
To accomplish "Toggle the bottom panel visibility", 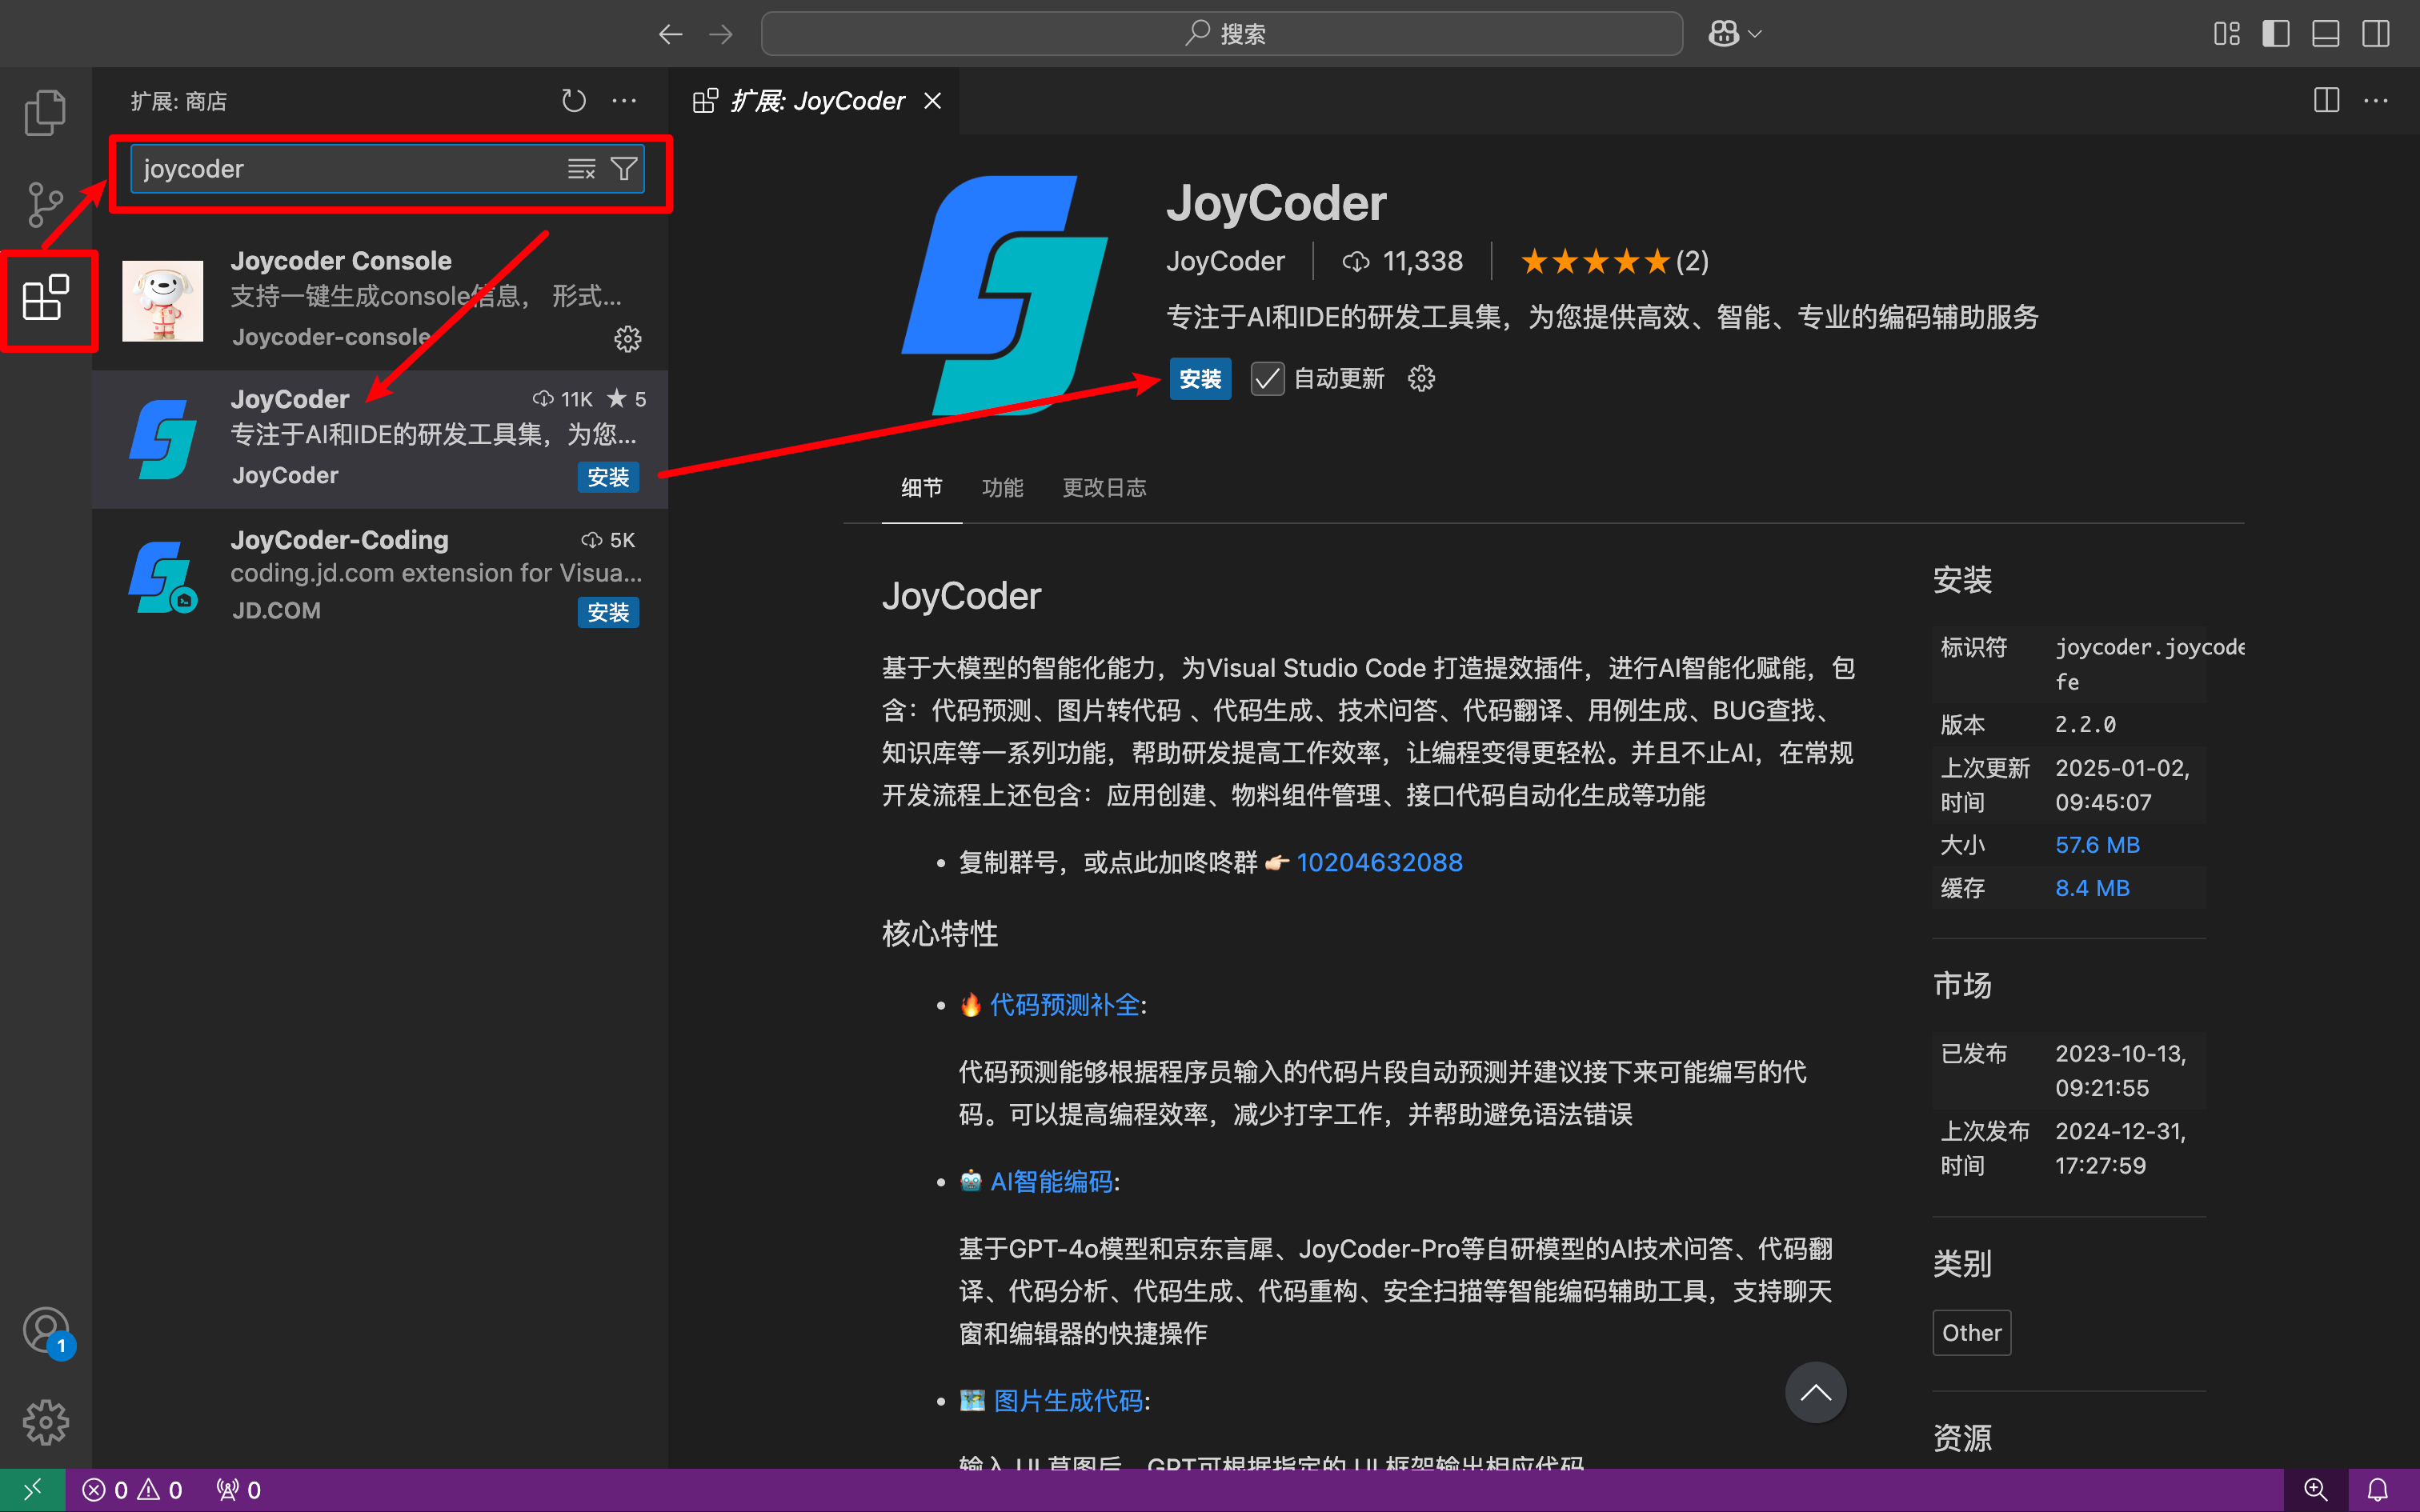I will point(2326,34).
